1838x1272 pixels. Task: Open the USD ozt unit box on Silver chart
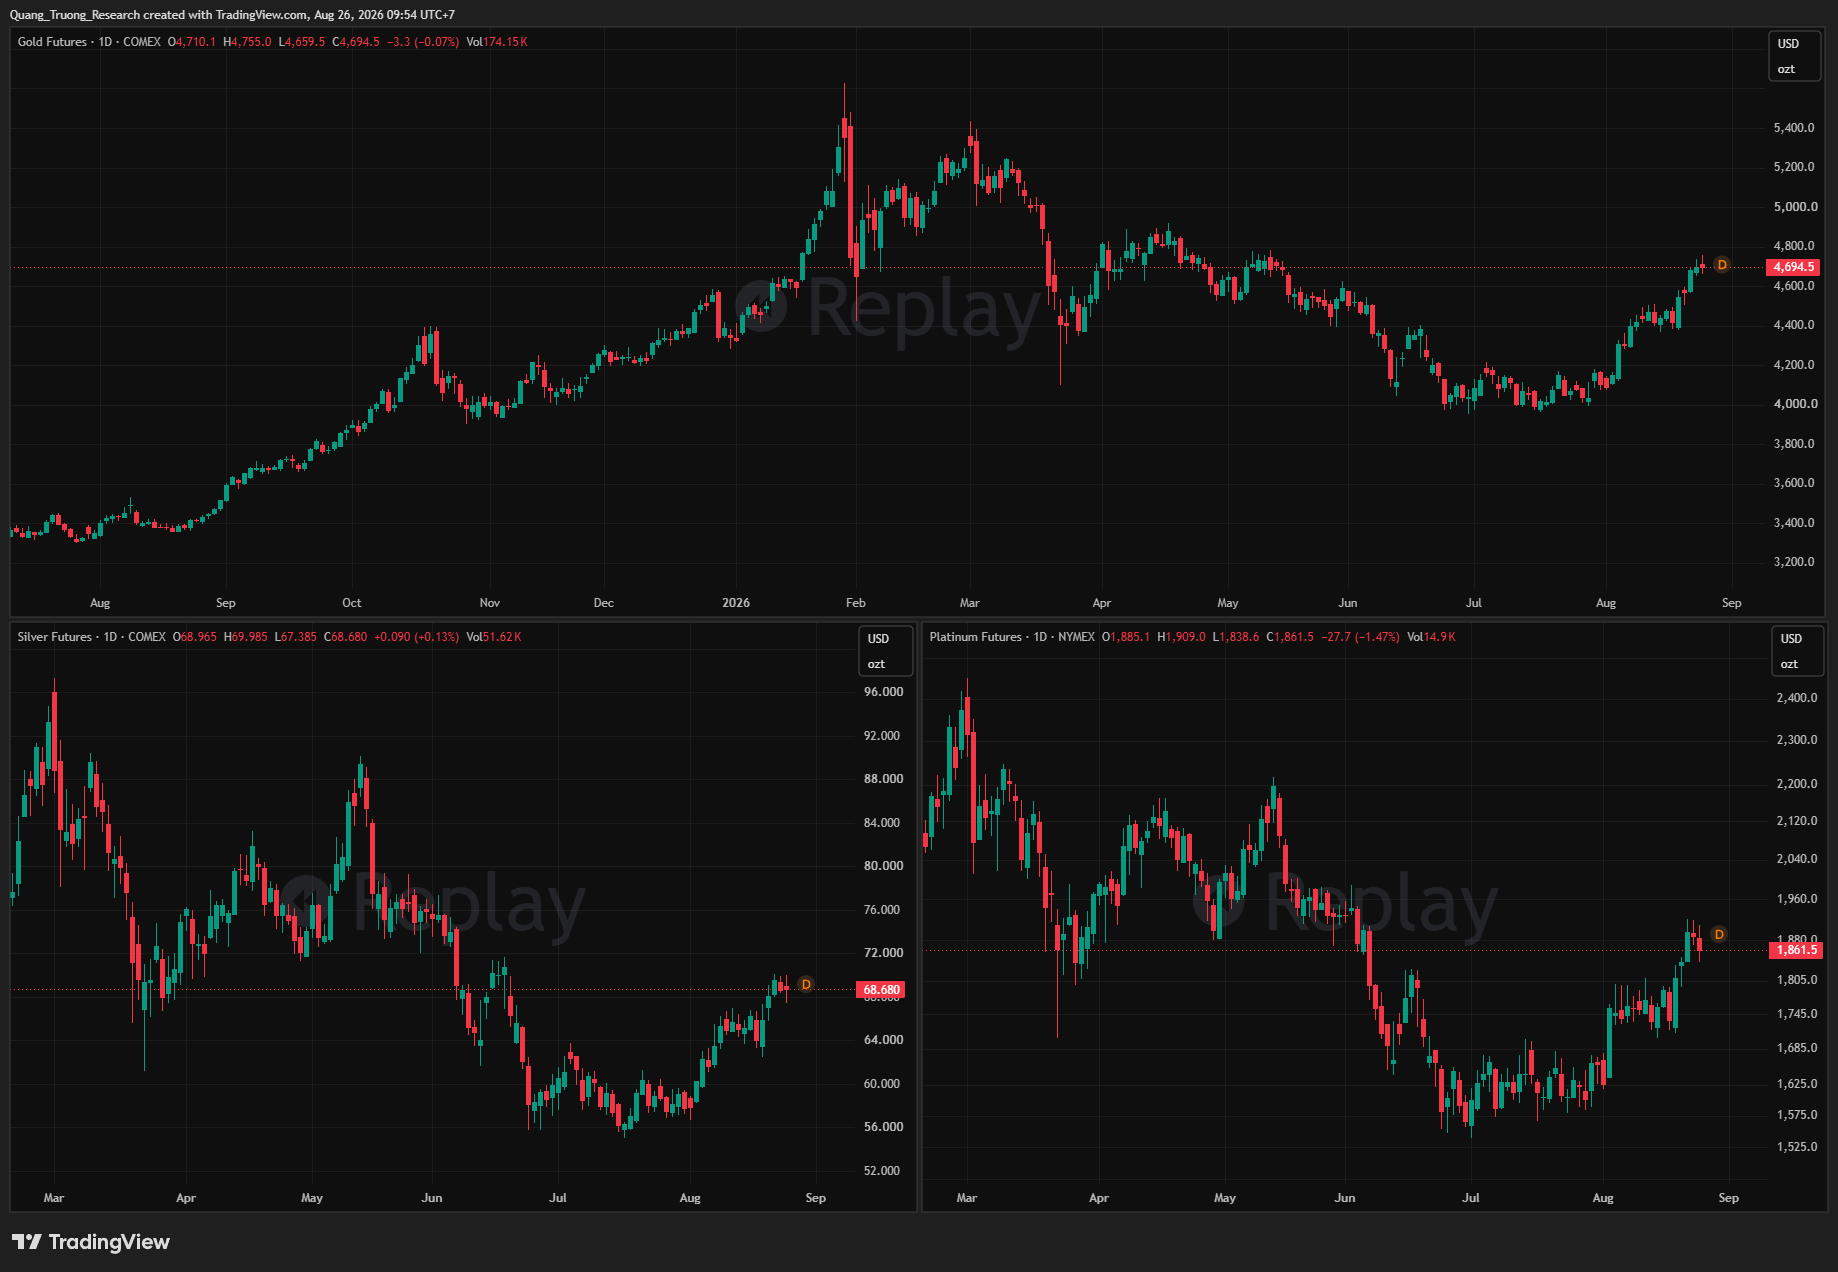point(885,651)
